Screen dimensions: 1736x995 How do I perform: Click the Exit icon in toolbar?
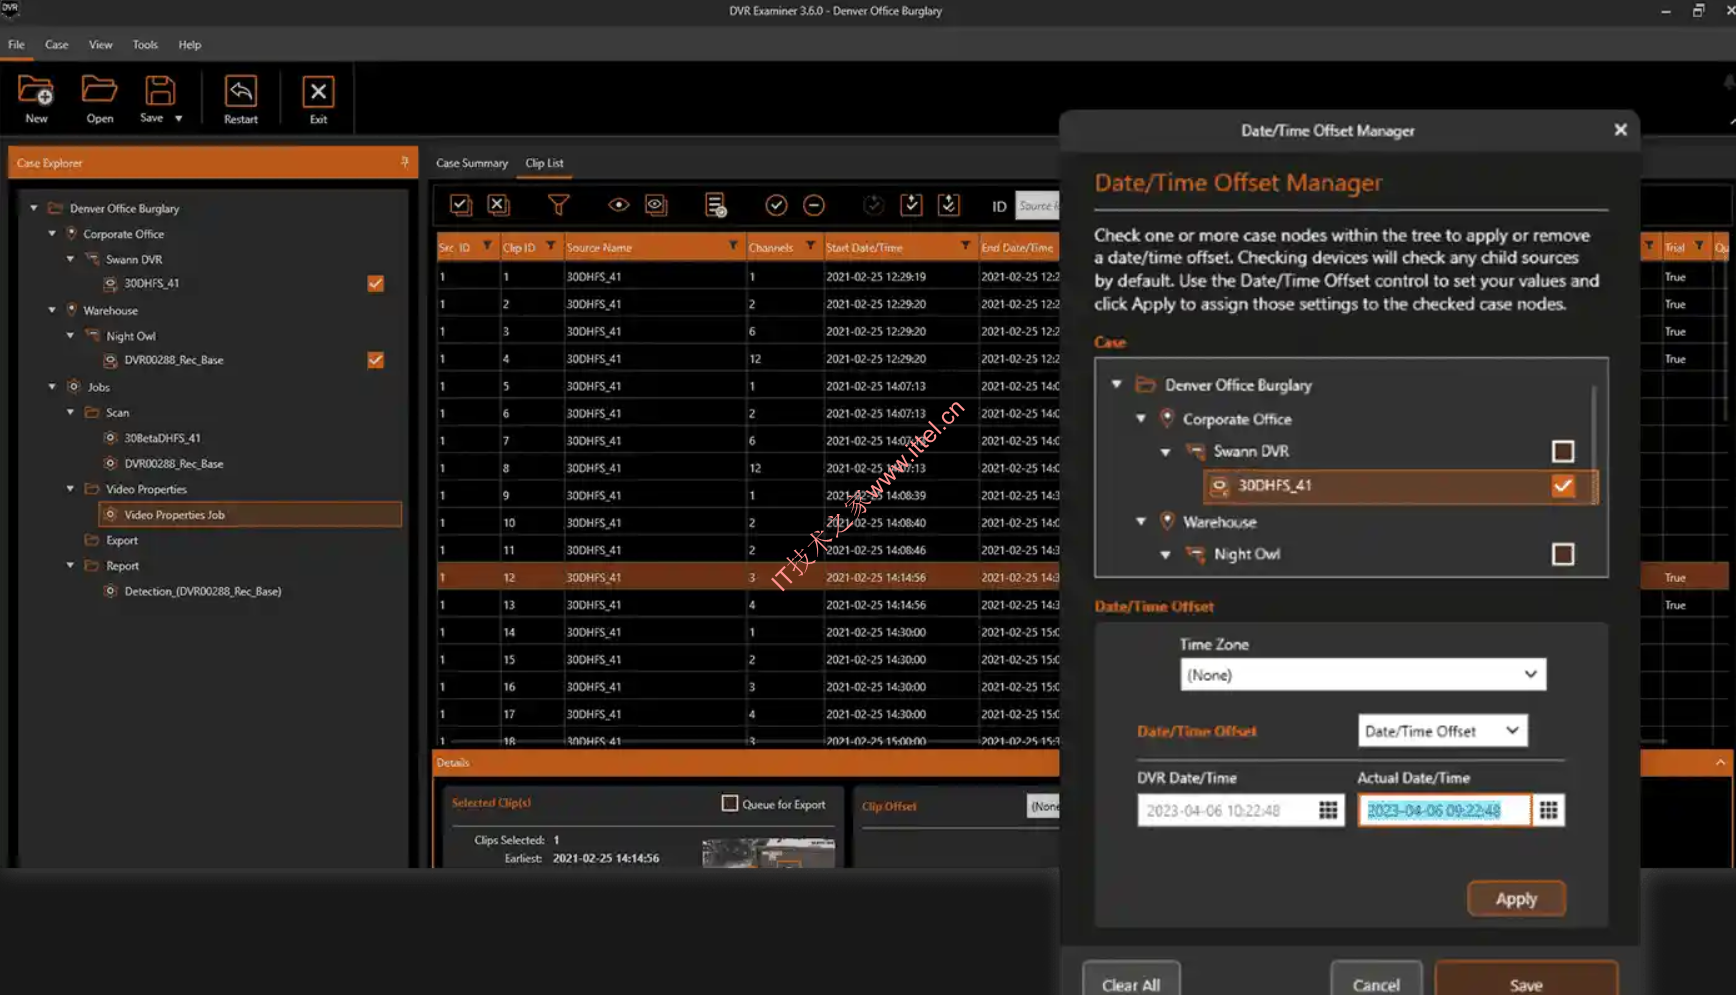coord(318,92)
